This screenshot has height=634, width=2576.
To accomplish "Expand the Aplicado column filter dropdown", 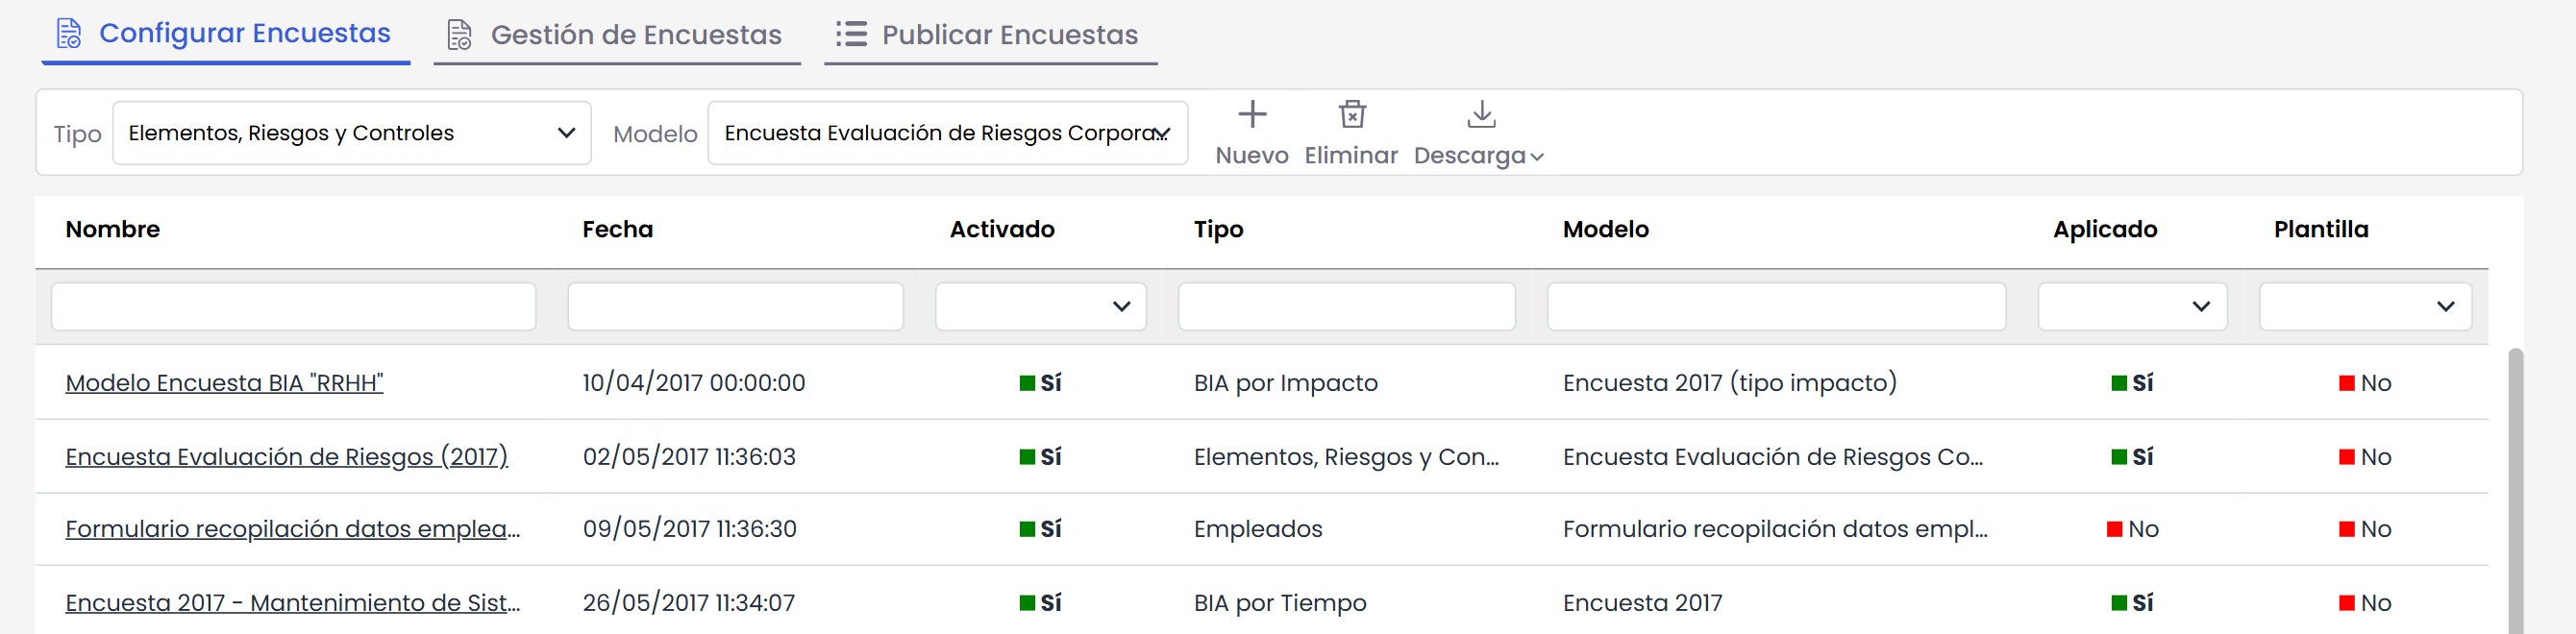I will (x=2132, y=306).
